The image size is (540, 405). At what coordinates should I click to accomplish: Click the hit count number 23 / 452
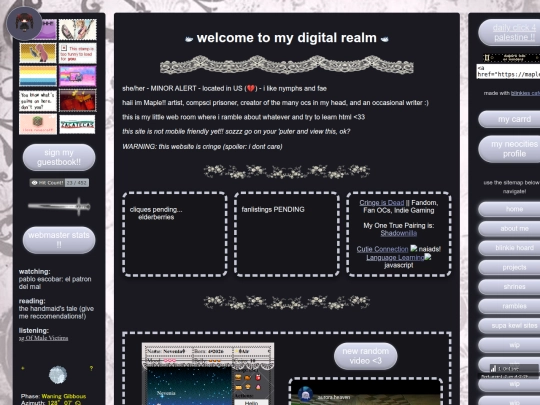tap(77, 183)
